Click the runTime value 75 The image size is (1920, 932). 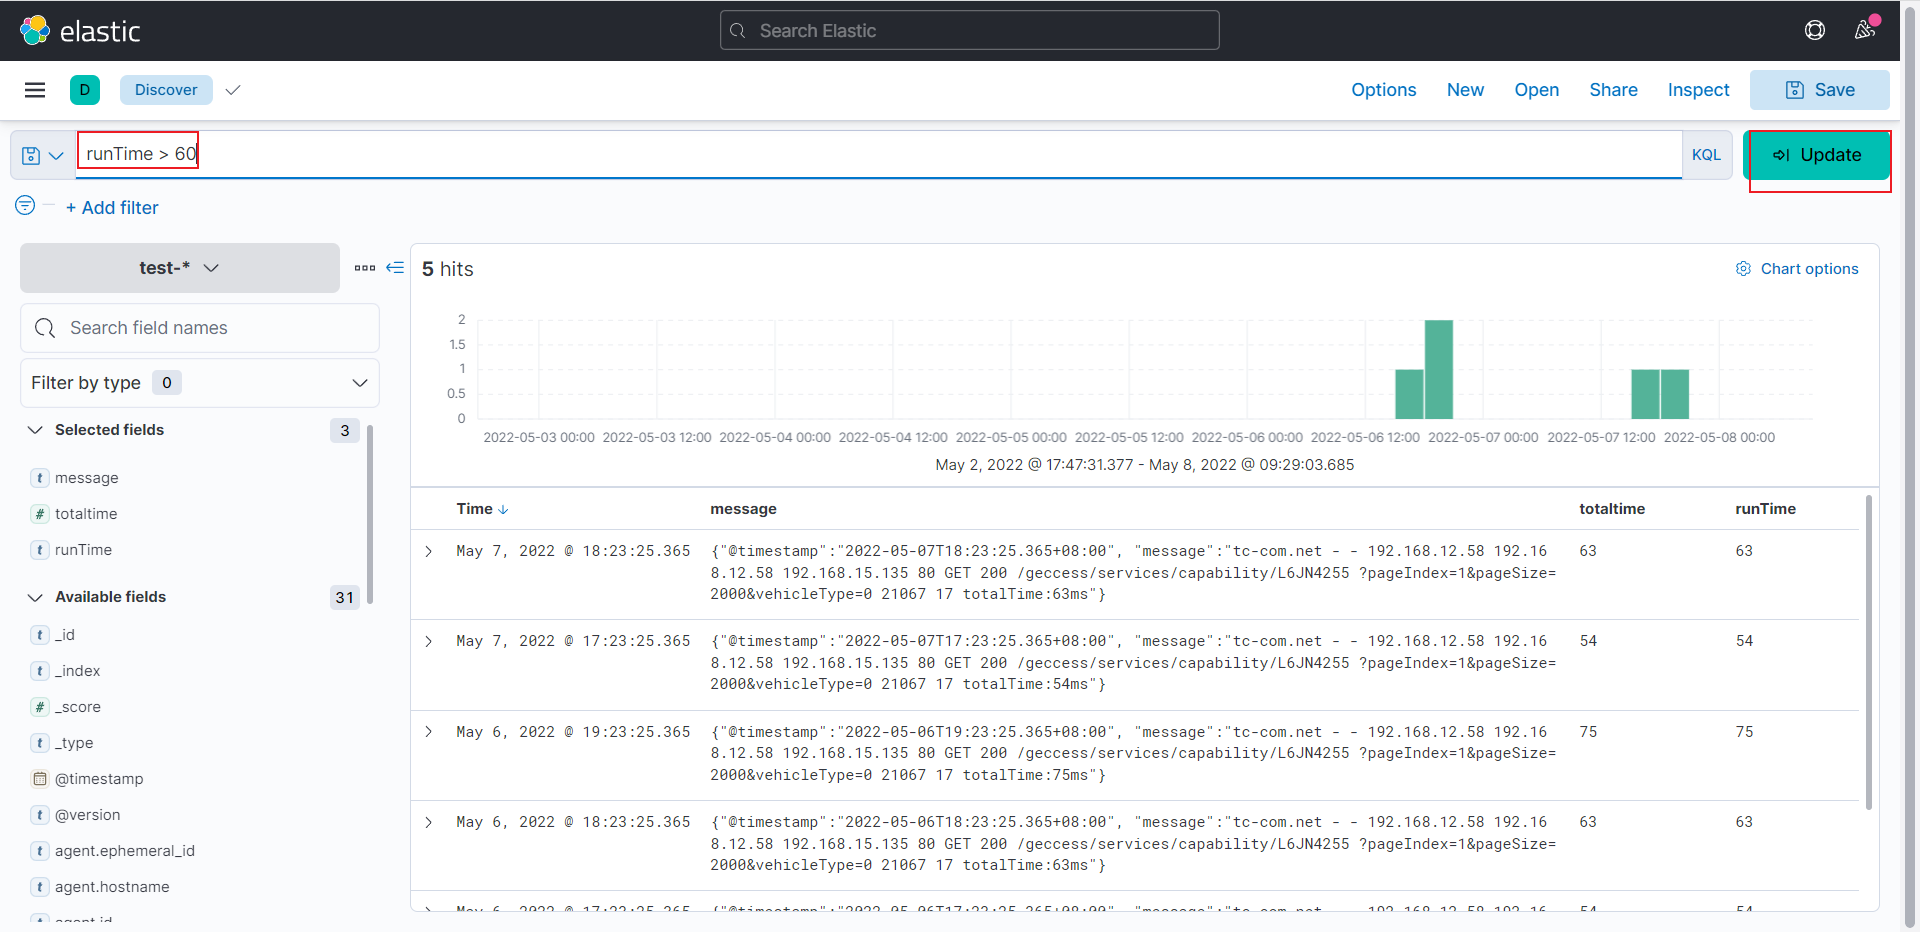[1744, 732]
